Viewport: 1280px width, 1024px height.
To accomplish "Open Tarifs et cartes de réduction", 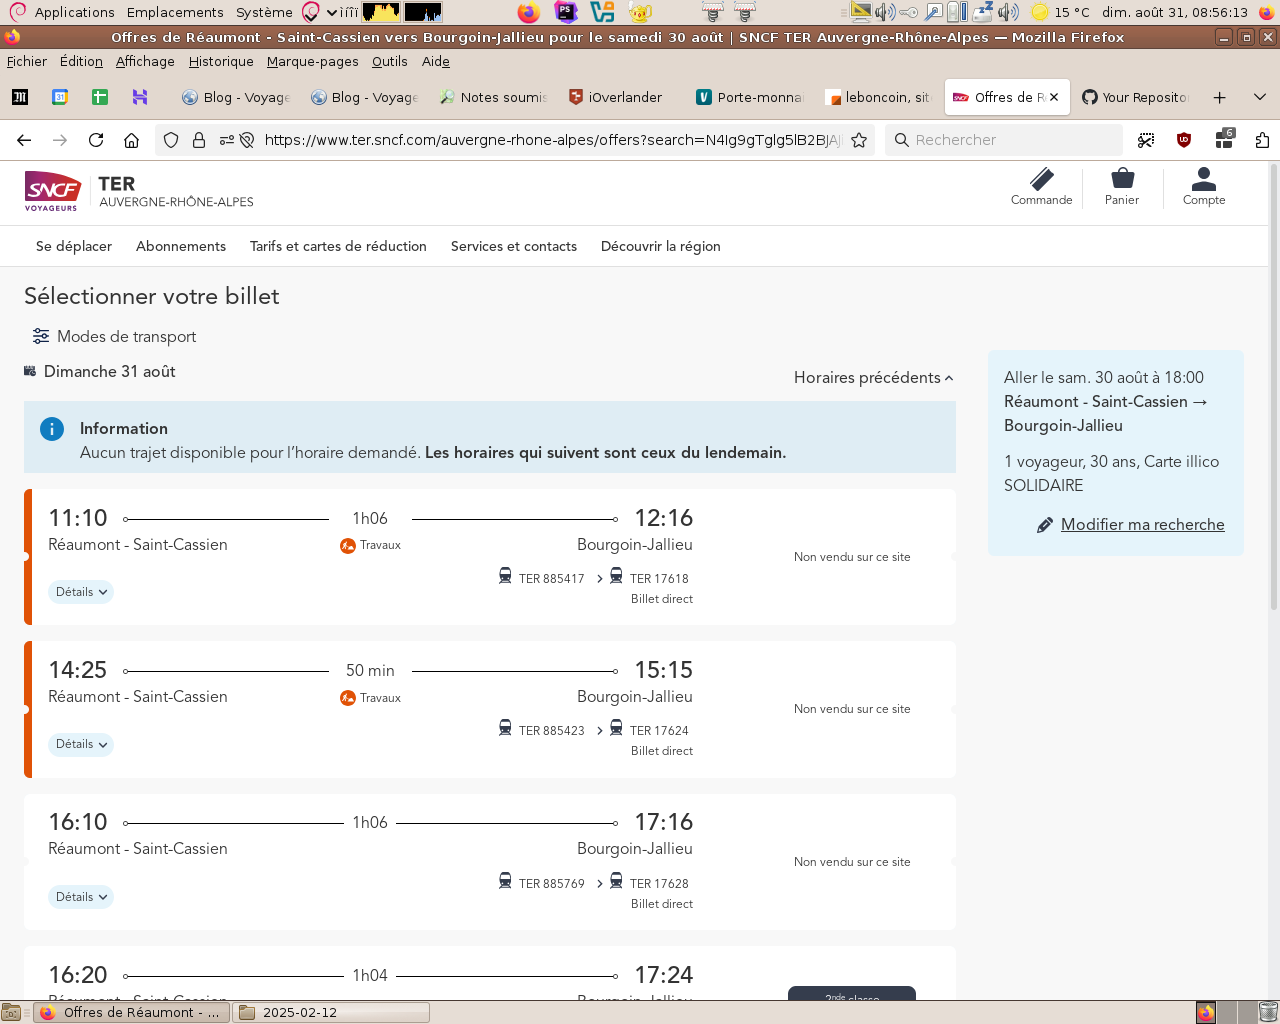I will 338,246.
